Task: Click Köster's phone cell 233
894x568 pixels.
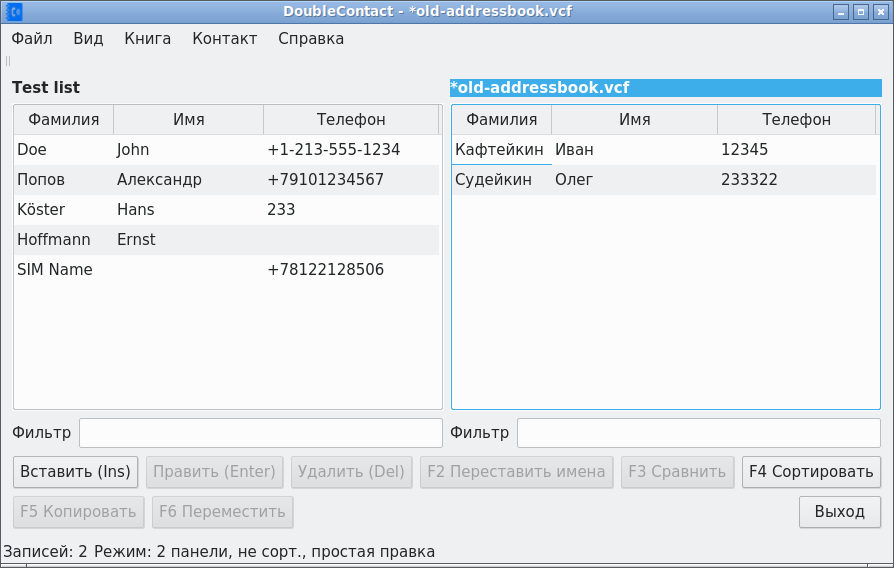Action: [x=351, y=210]
